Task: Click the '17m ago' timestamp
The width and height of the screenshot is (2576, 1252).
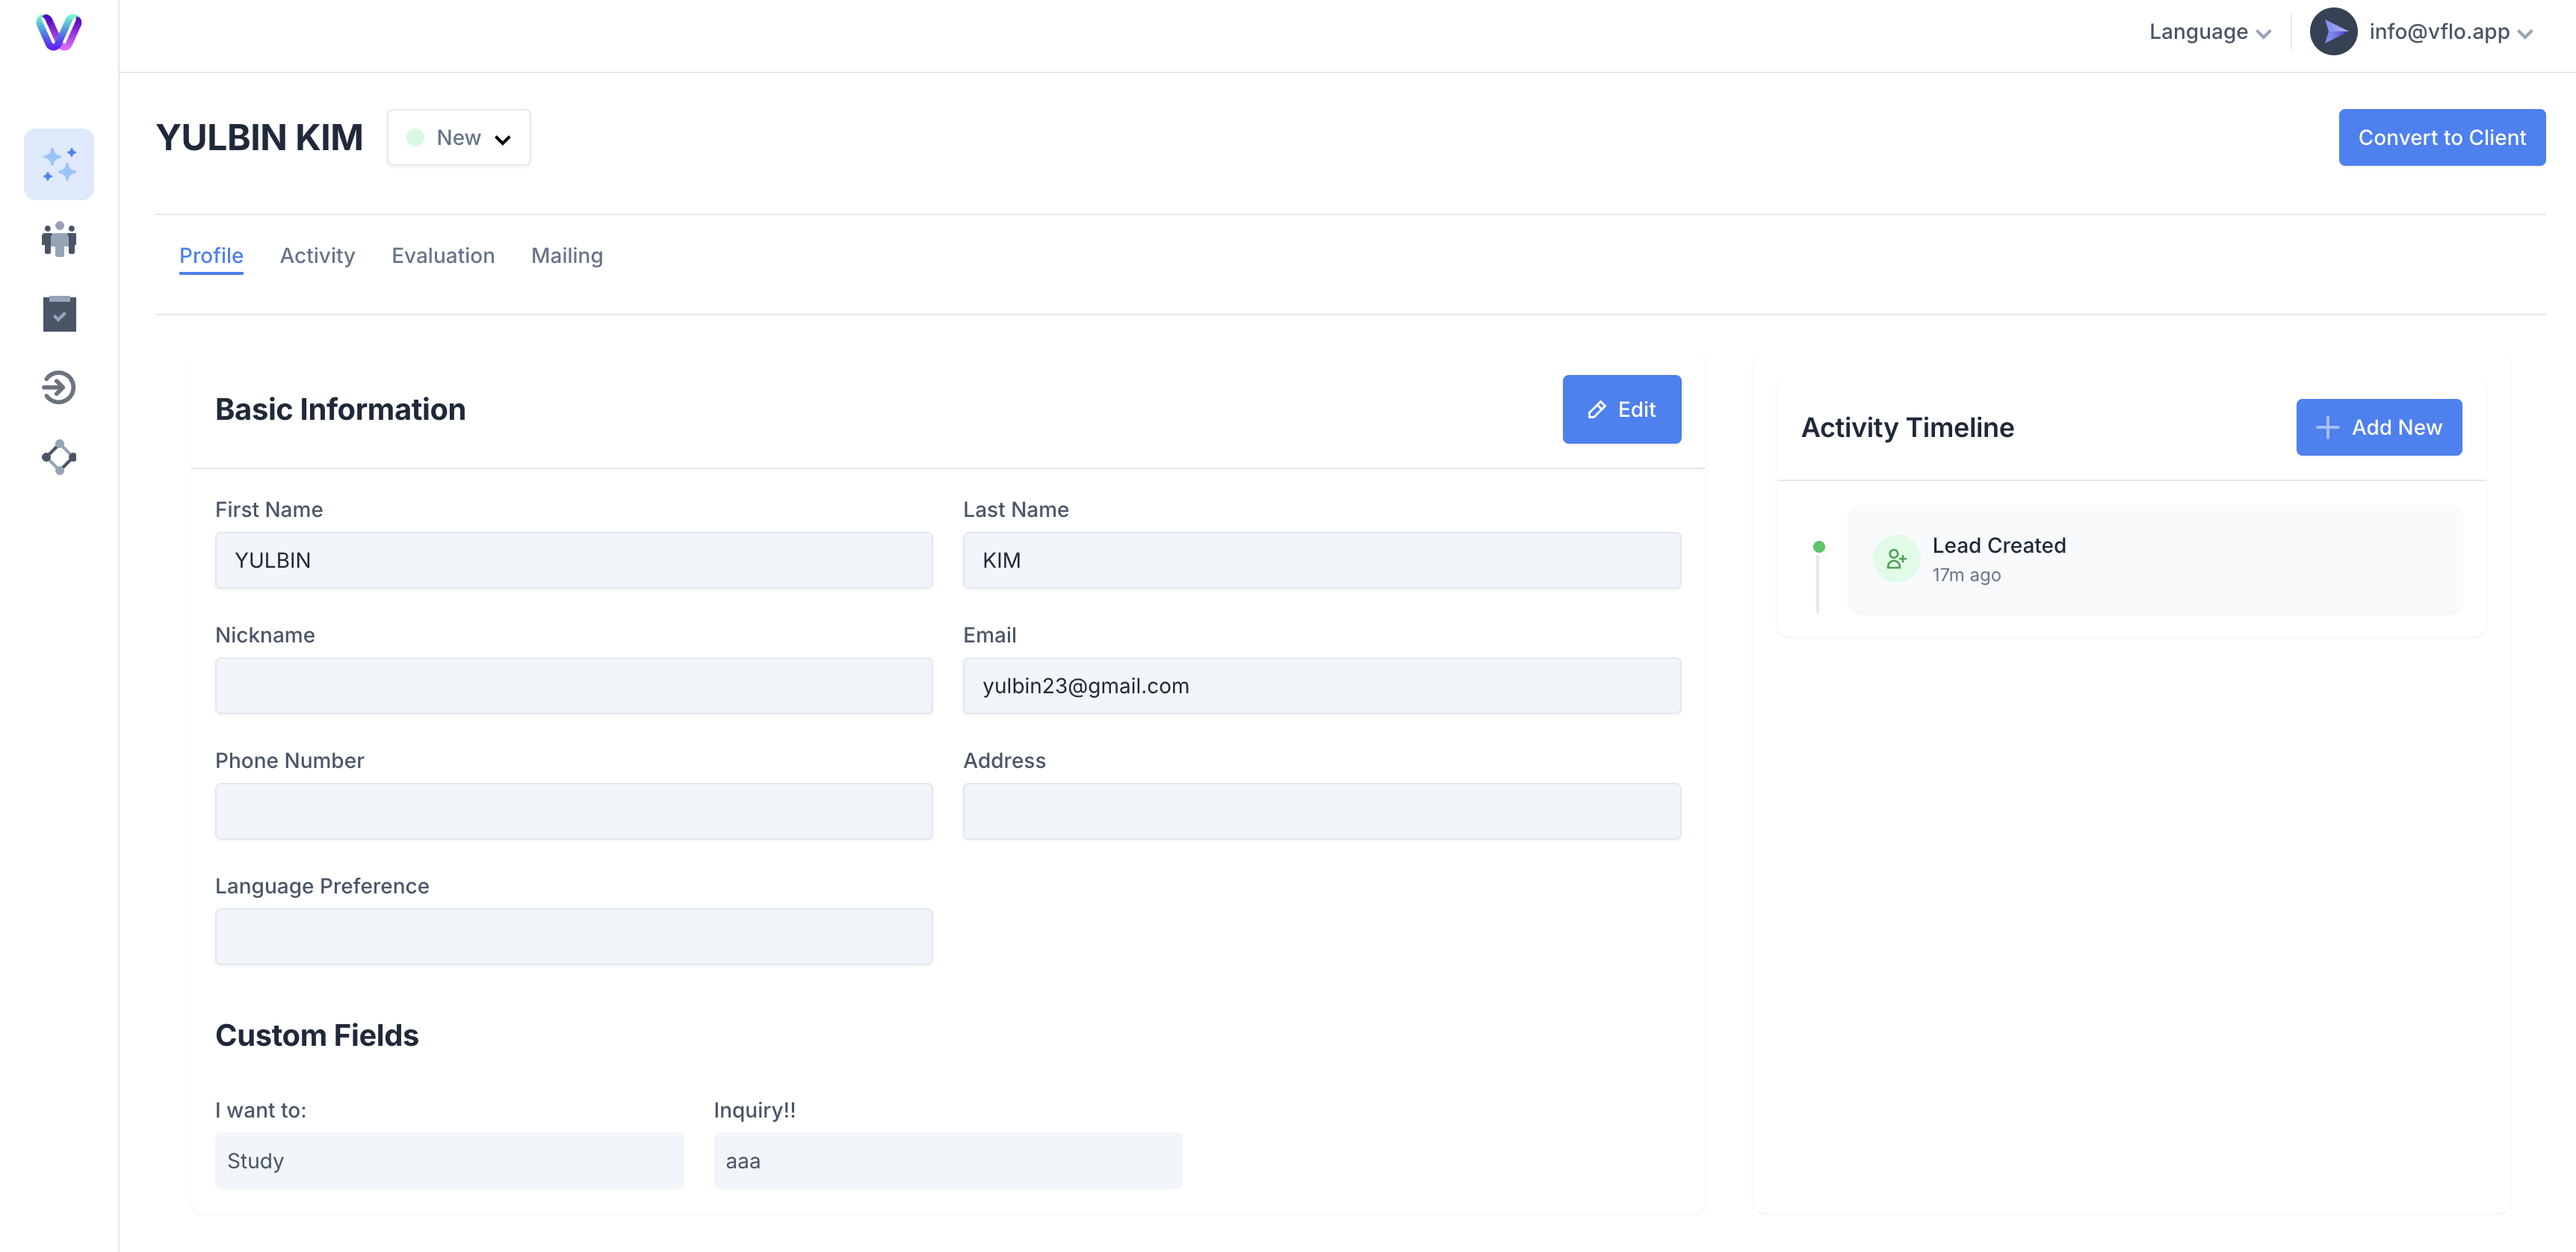Action: tap(1966, 575)
